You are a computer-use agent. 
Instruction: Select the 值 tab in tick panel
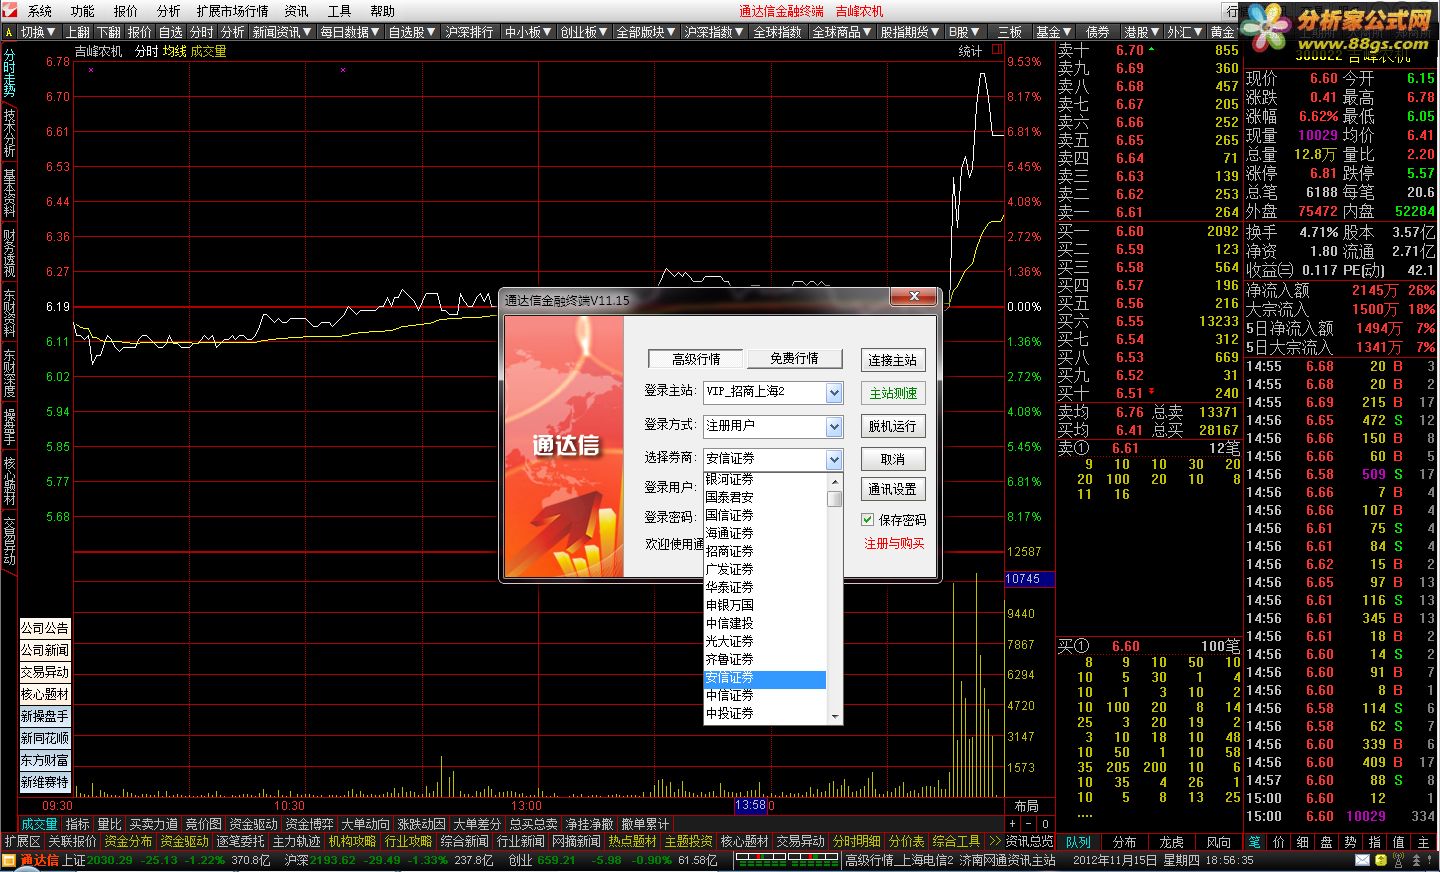click(x=1398, y=842)
